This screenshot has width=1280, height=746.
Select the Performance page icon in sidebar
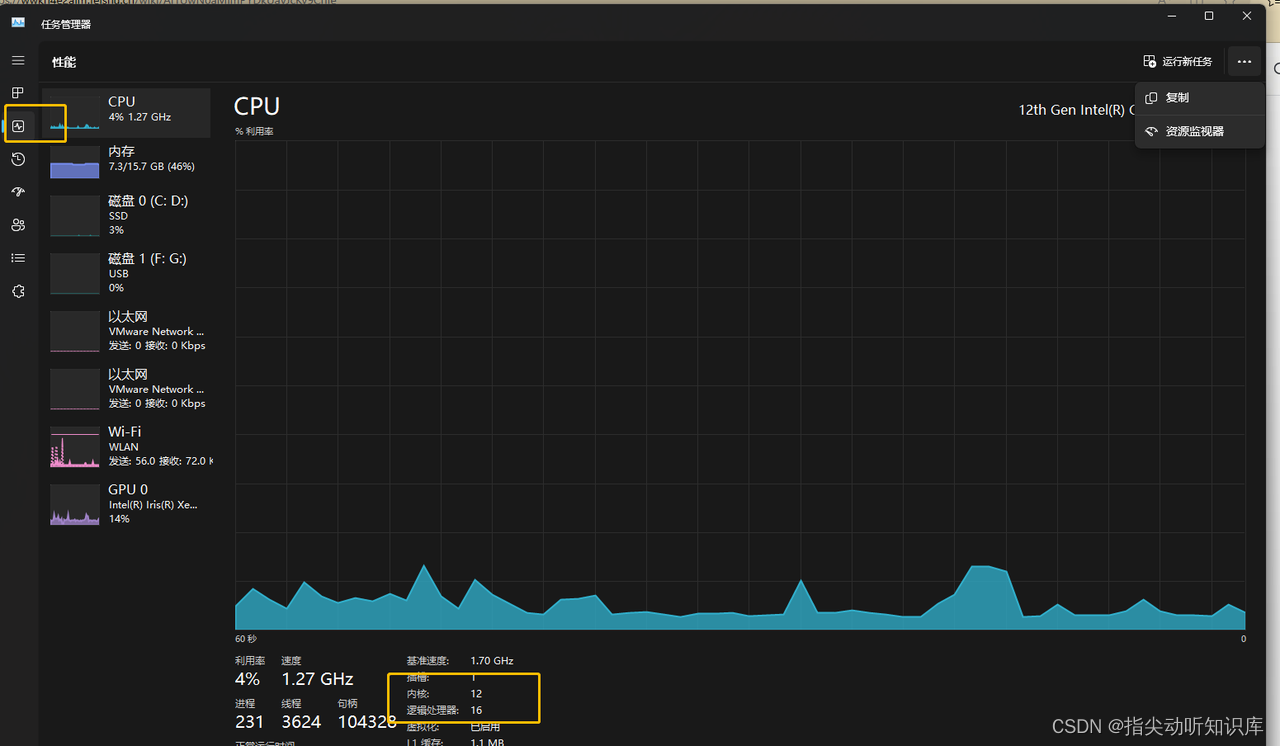pyautogui.click(x=18, y=126)
